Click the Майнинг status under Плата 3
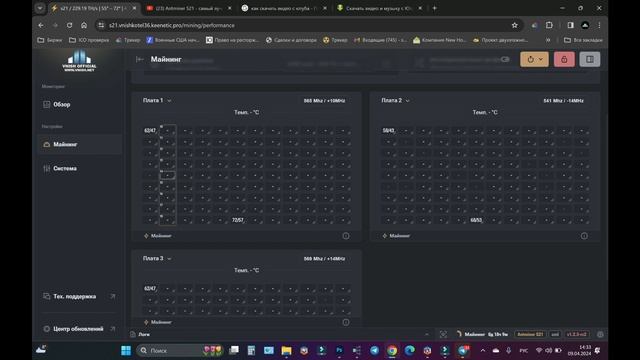Viewport: 640px width, 360px height. click(x=158, y=322)
